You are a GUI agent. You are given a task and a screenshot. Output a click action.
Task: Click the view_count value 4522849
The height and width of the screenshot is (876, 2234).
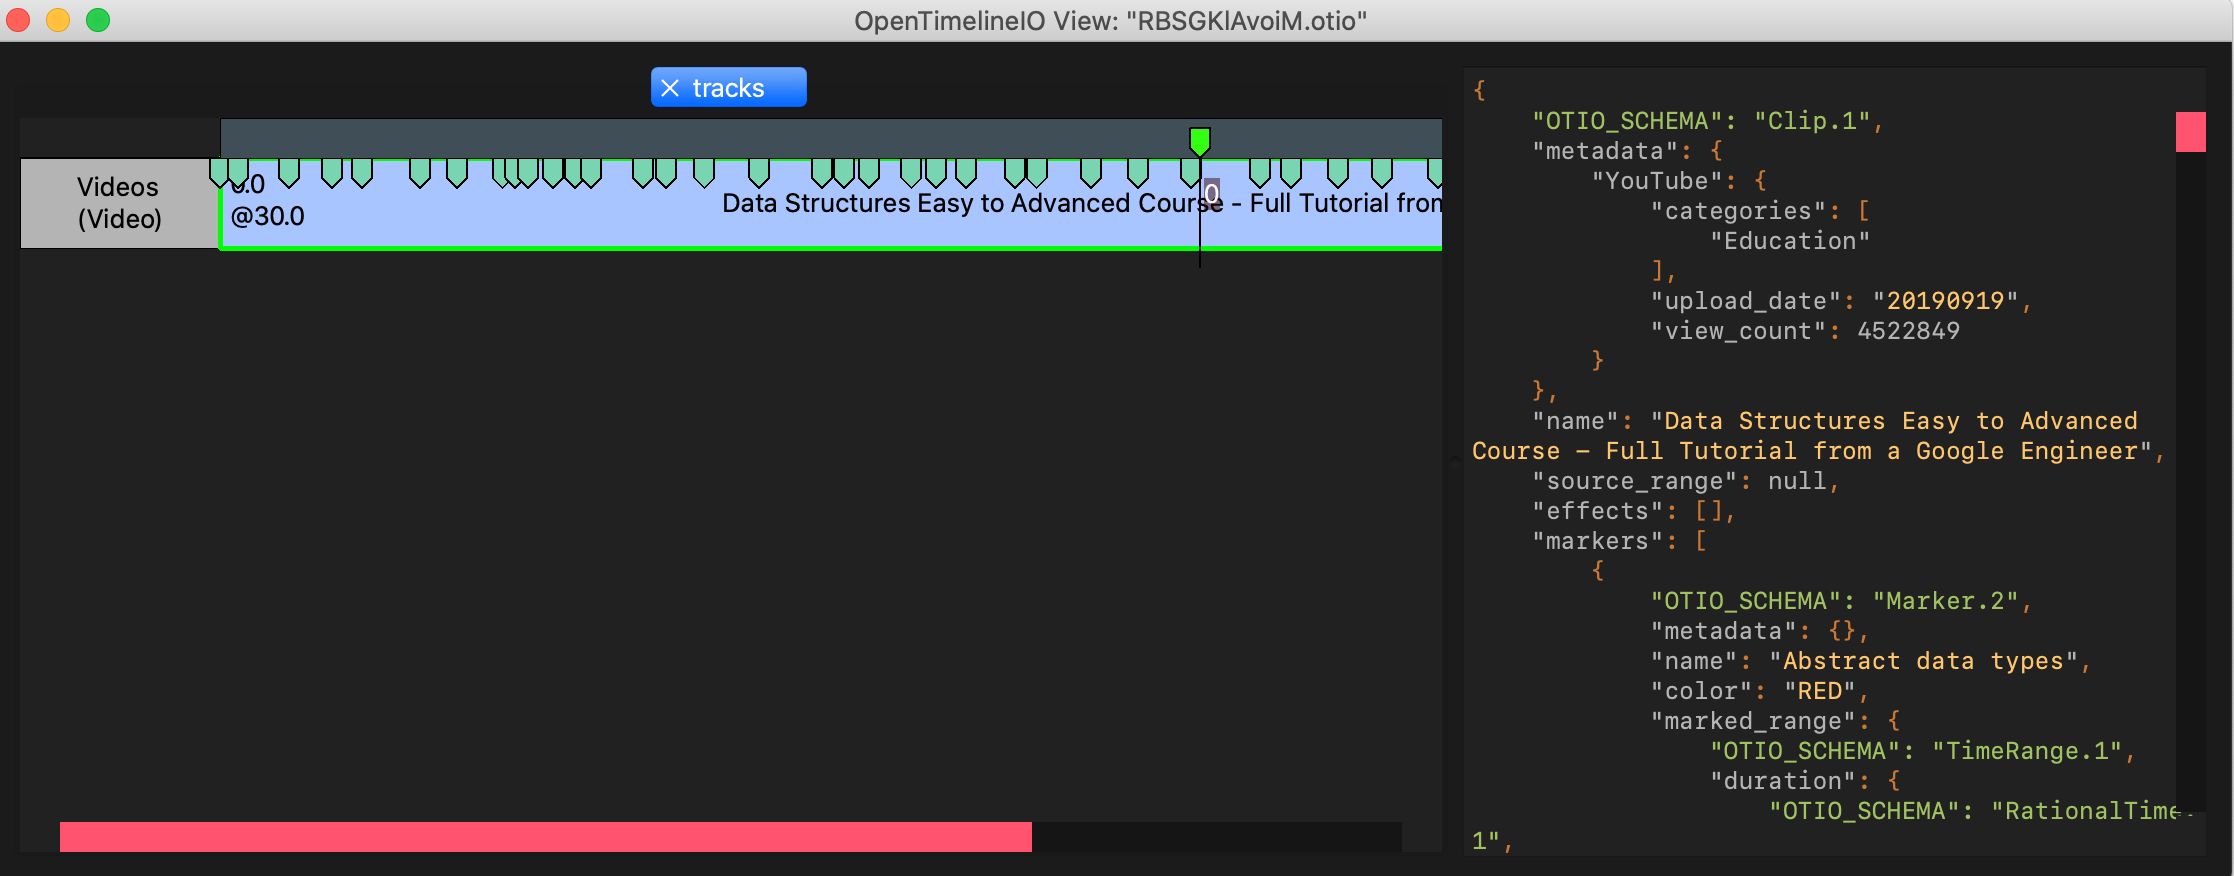click(x=1909, y=331)
